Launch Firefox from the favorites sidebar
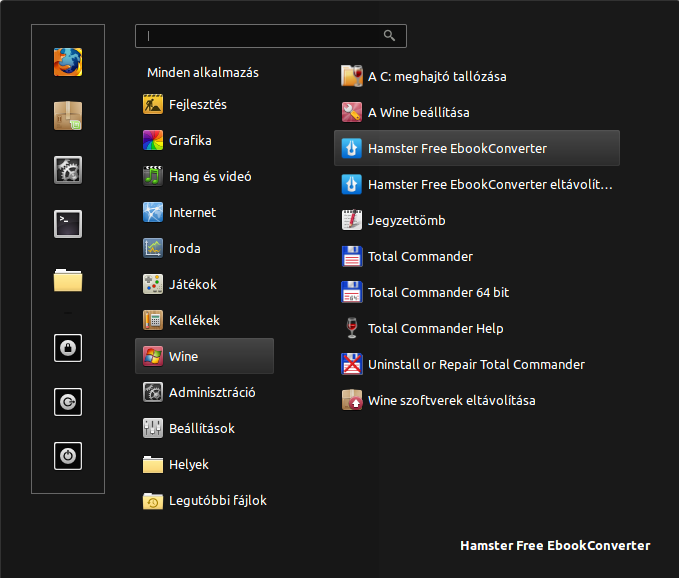 click(x=68, y=62)
